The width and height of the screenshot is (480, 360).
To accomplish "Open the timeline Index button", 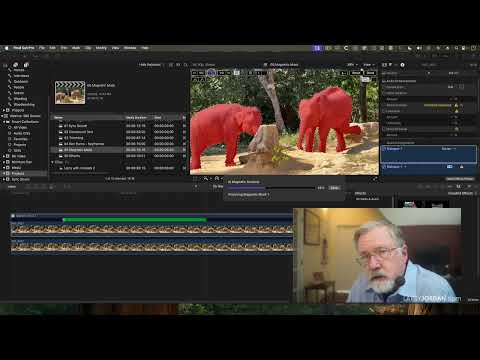I will tap(12, 187).
